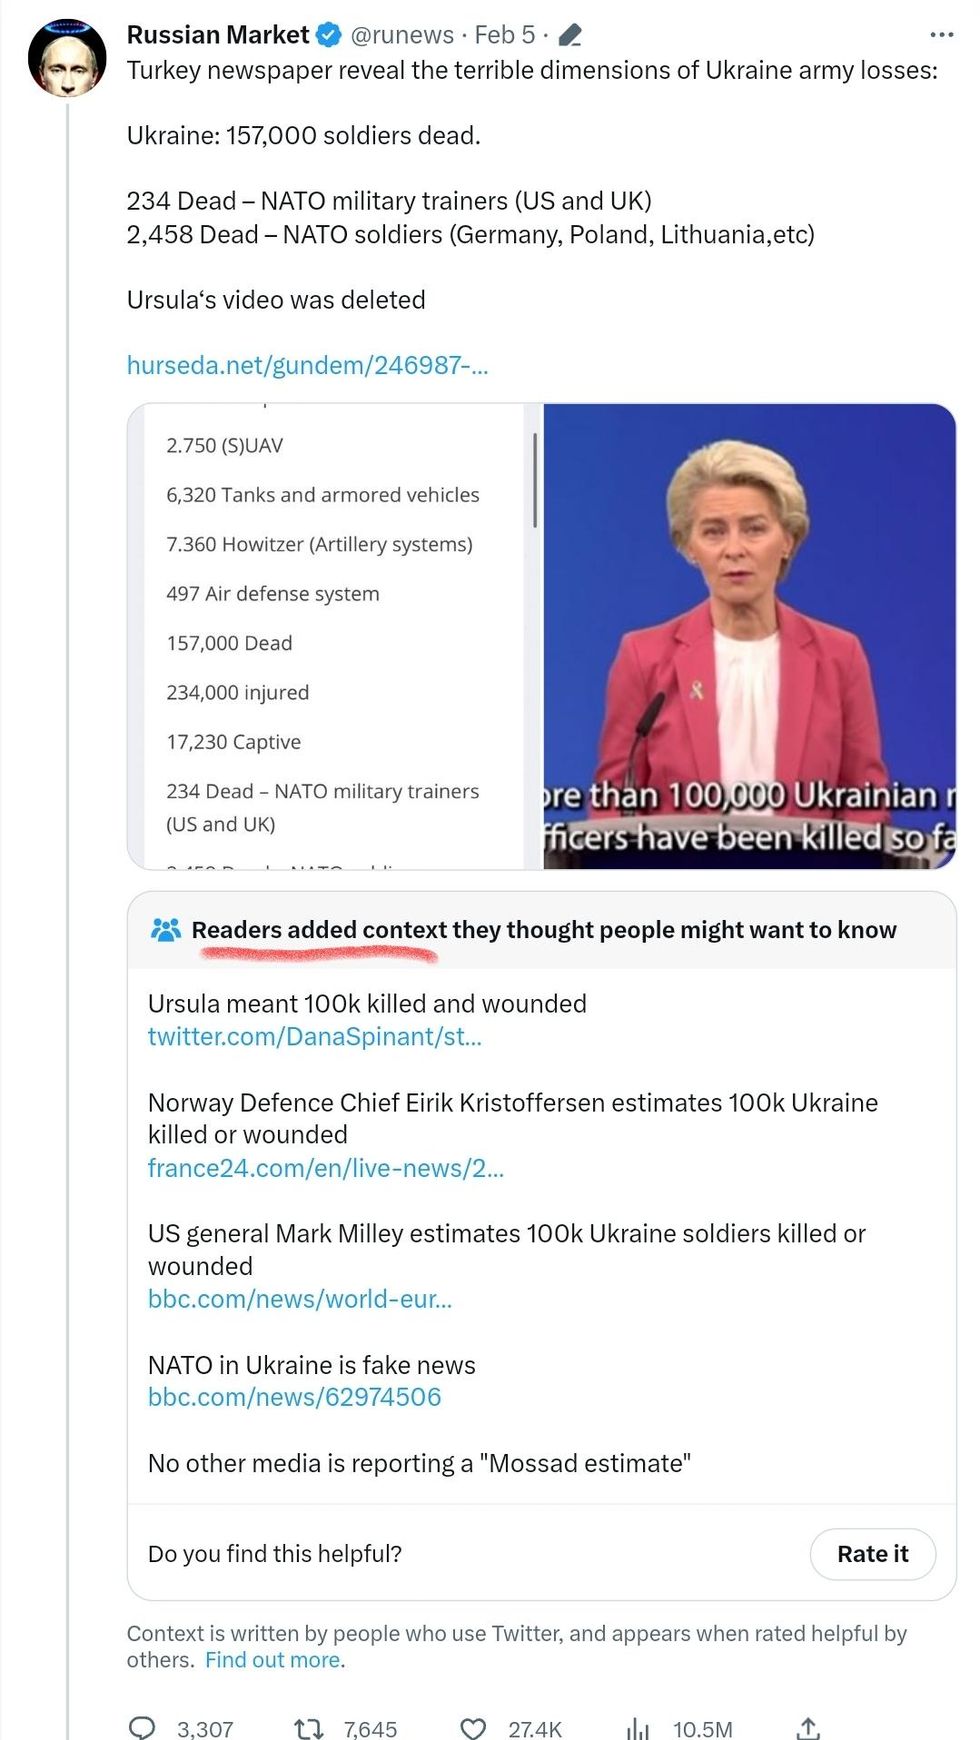Click Russian Market's profile avatar

click(65, 58)
